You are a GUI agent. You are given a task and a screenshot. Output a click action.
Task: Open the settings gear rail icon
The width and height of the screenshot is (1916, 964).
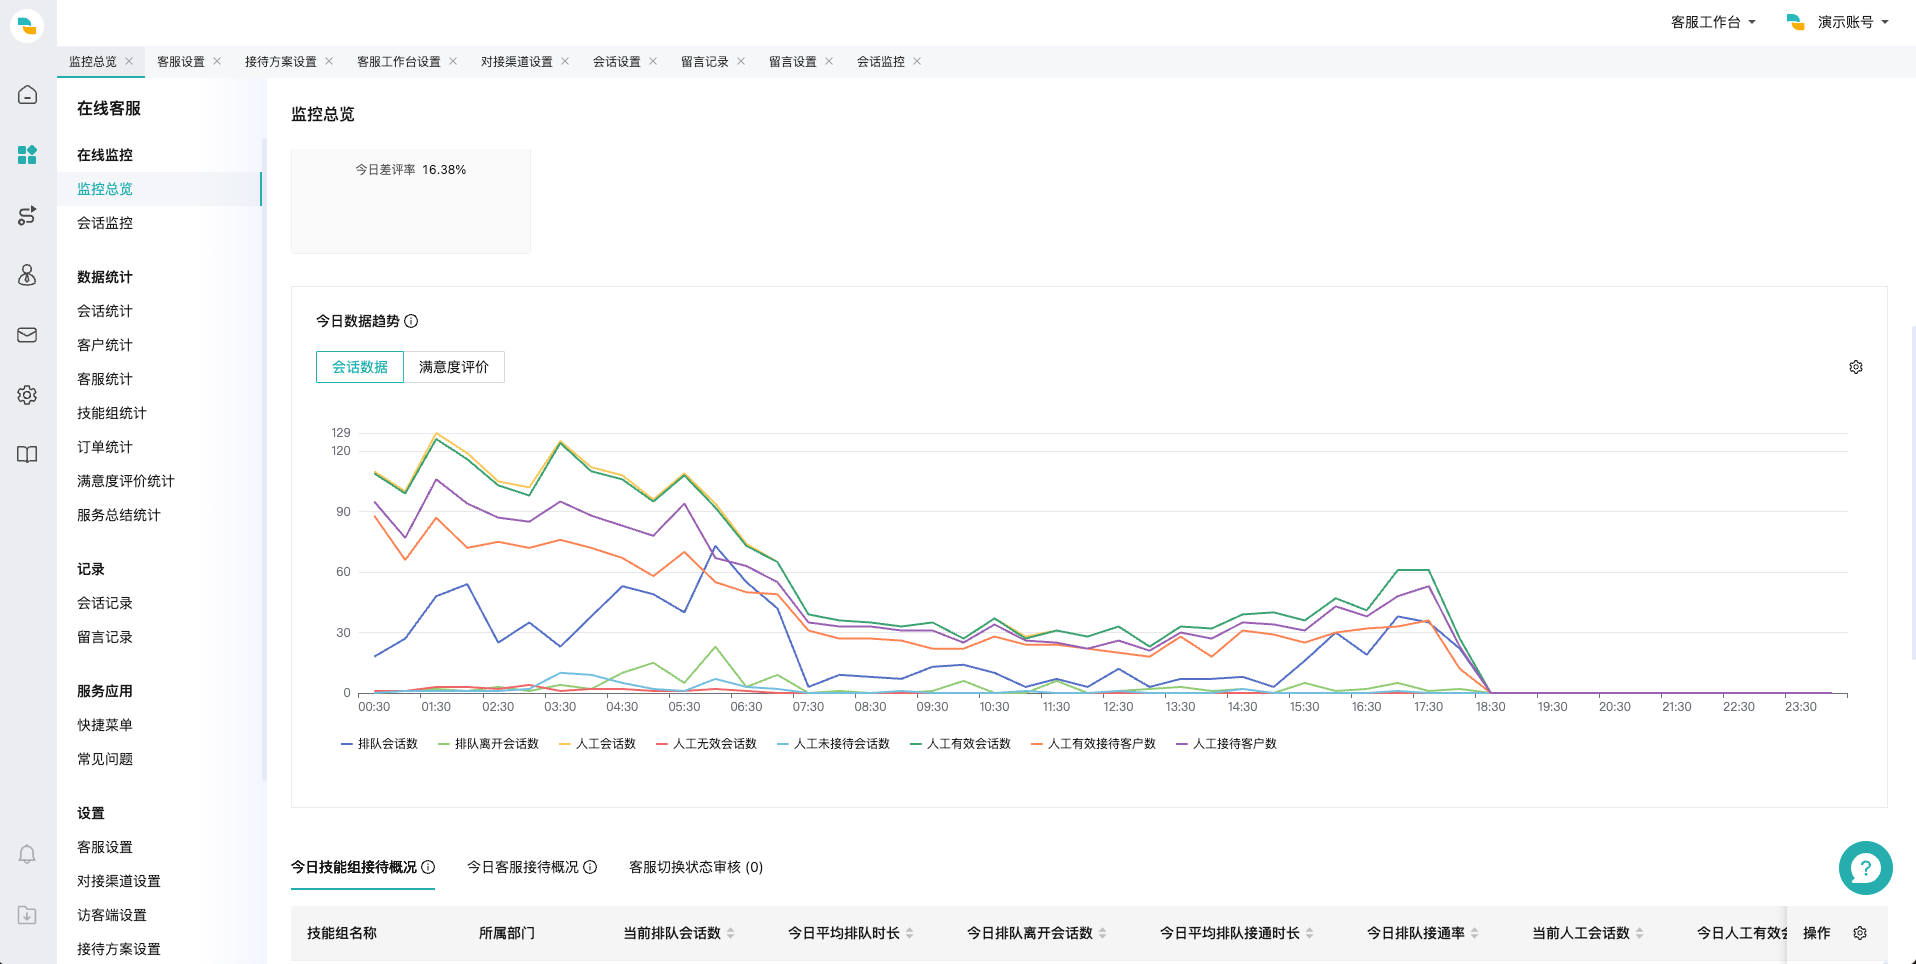[x=27, y=395]
